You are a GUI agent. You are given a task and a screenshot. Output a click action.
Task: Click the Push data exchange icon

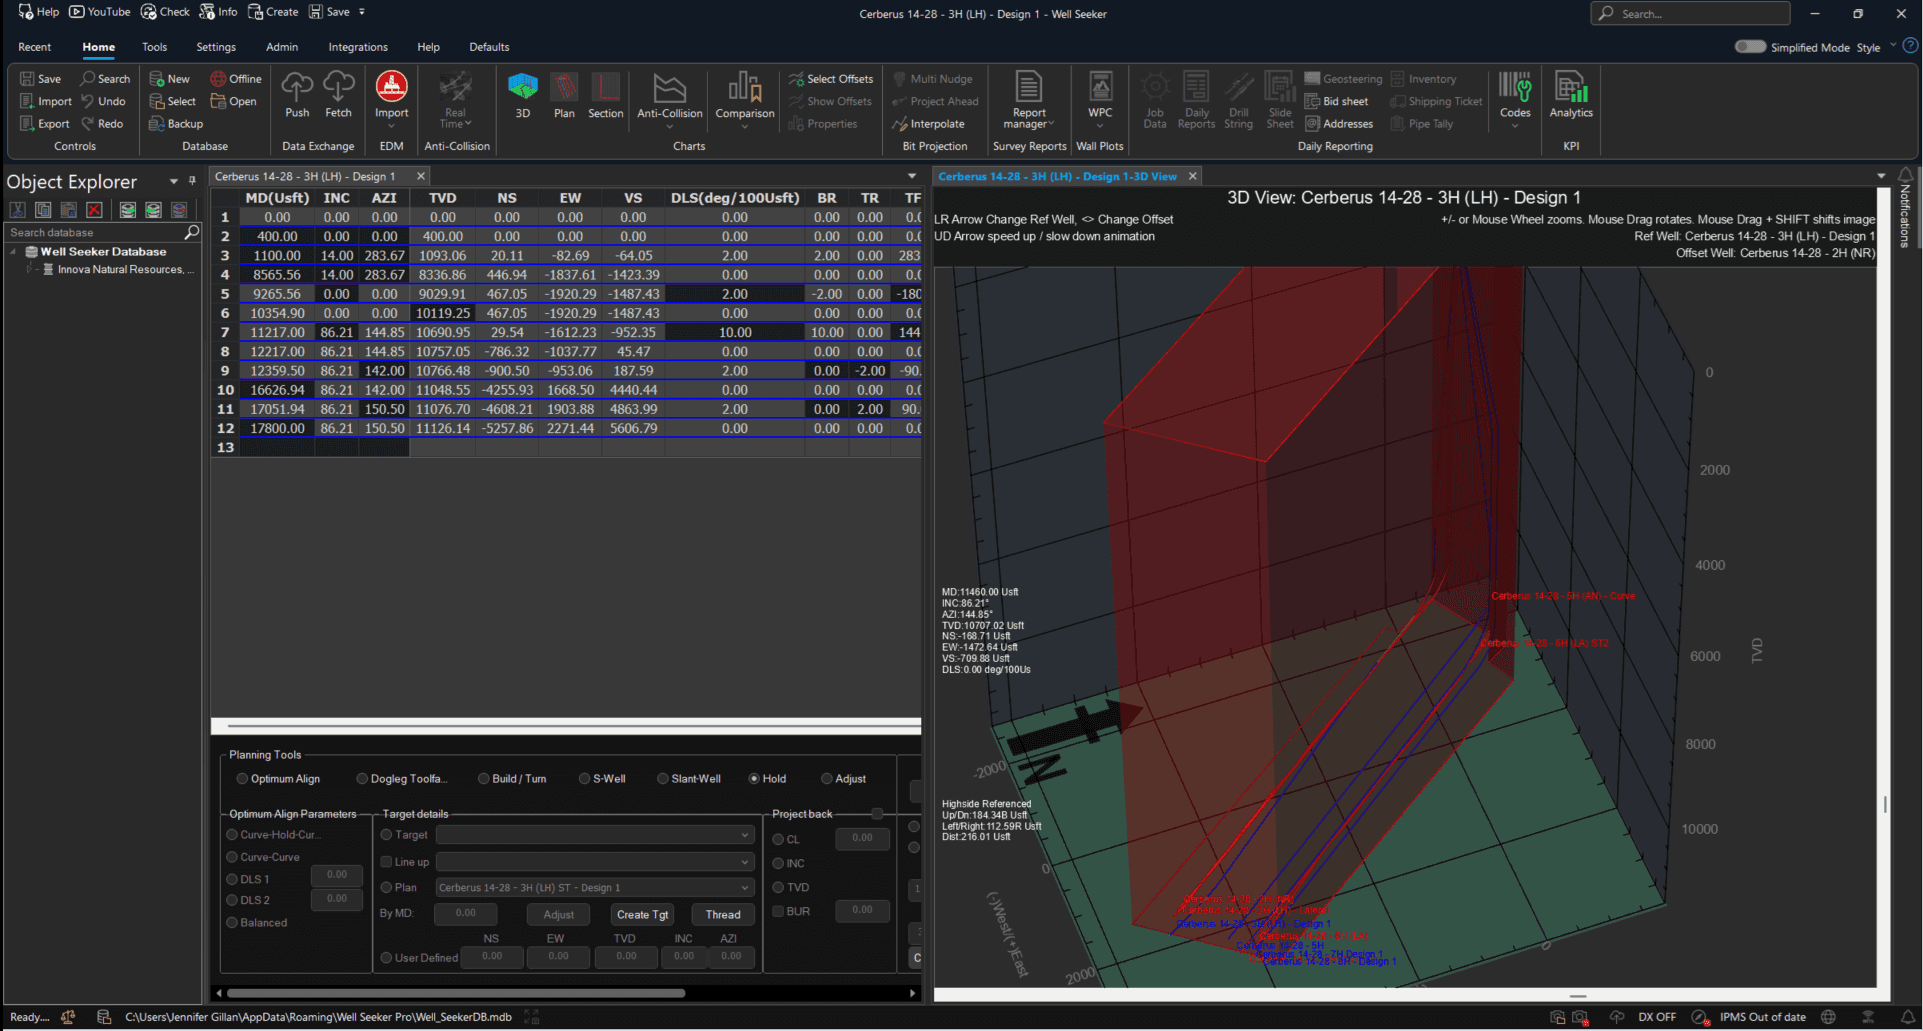(297, 96)
